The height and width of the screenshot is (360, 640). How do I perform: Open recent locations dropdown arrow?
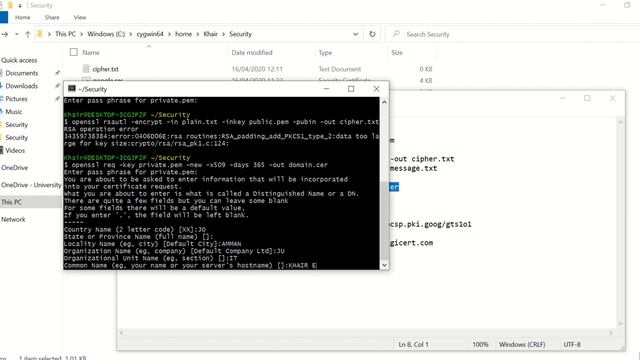(x=17, y=34)
